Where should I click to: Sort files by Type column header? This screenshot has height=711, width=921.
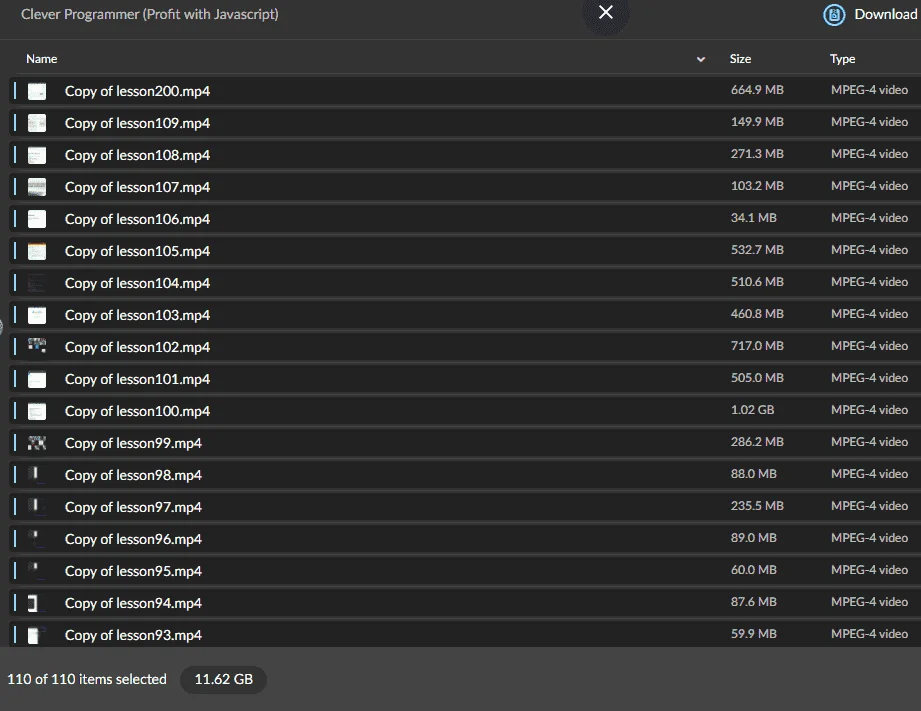(842, 59)
